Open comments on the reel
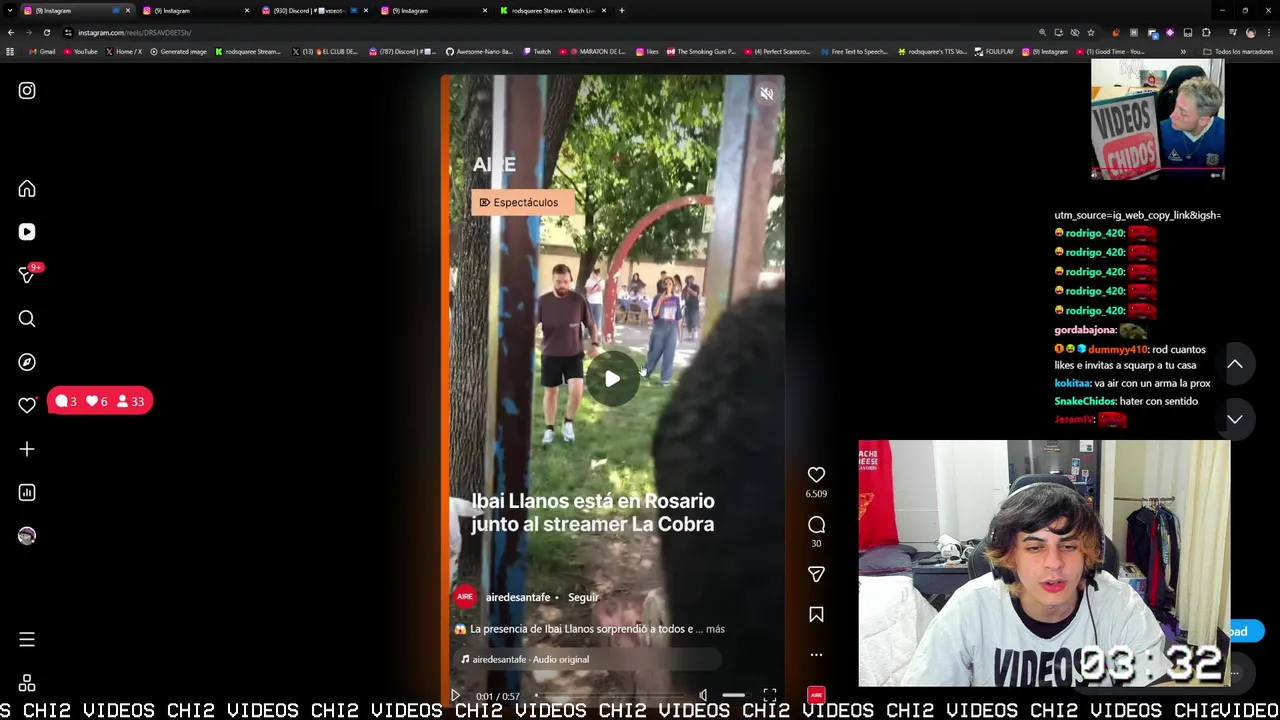The image size is (1280, 720). [816, 525]
